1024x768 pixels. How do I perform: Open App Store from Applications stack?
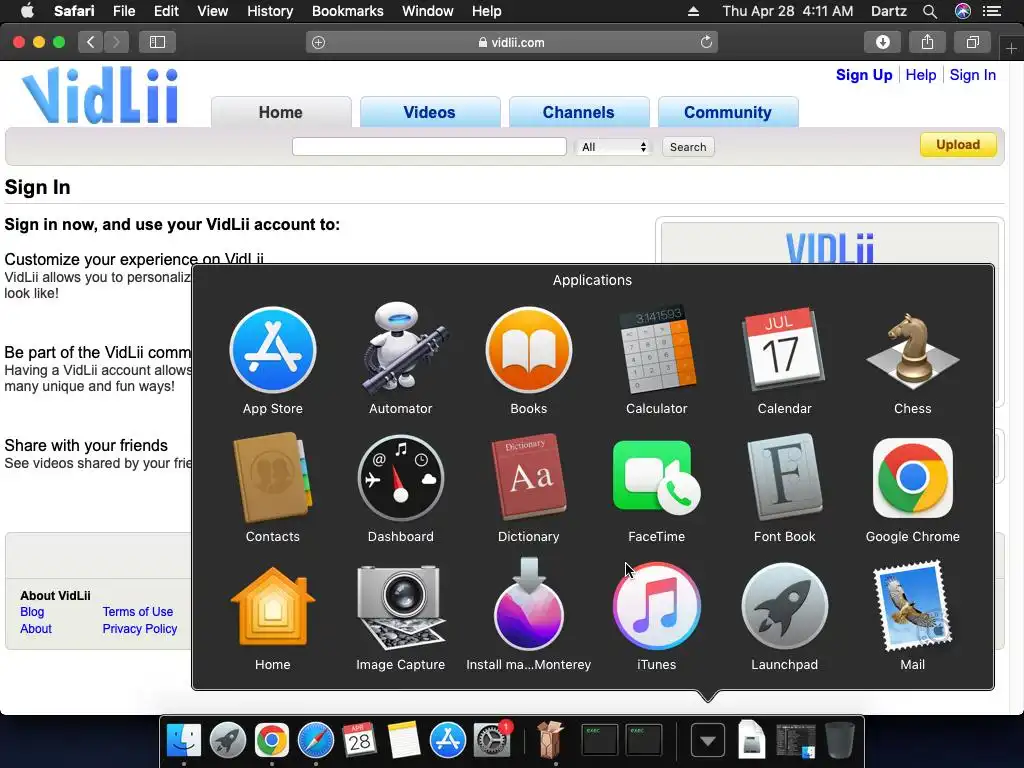[x=272, y=350]
